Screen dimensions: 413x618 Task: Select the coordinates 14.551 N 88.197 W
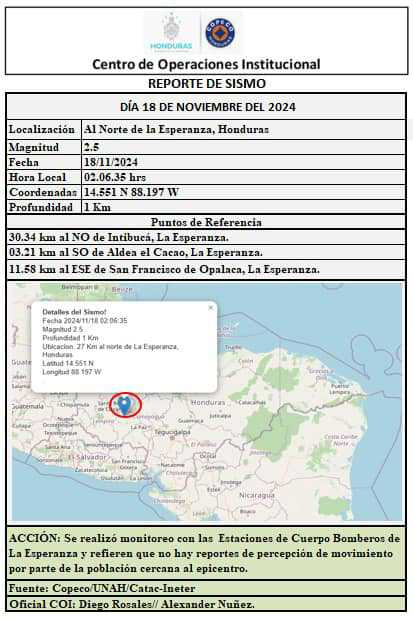click(131, 192)
